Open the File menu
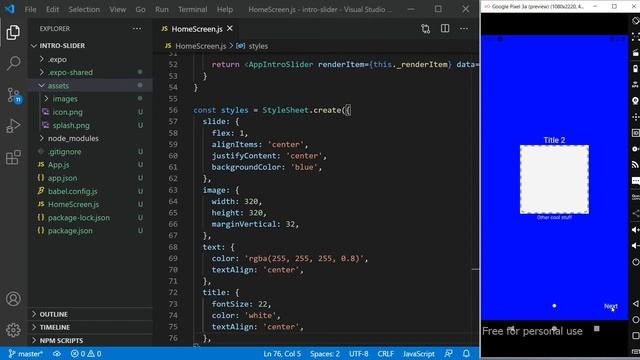 tap(31, 9)
